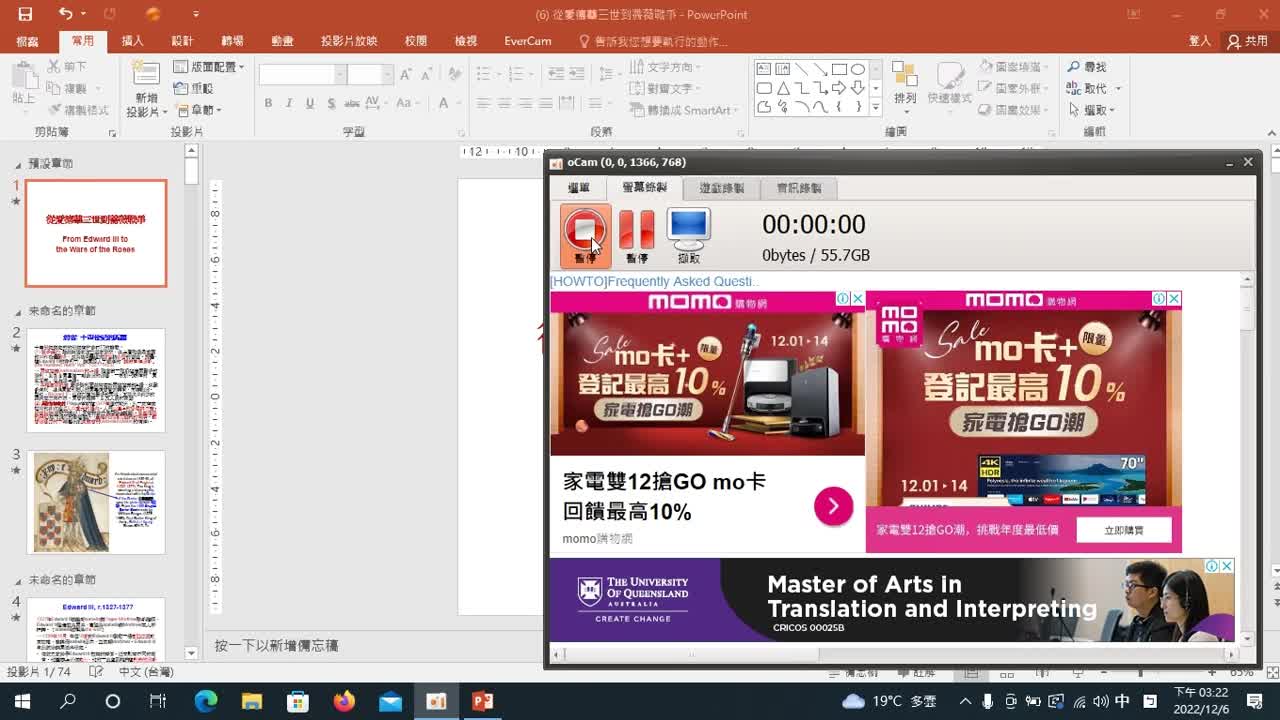Screen dimensions: 1280x720
Task: Open the PowerPoint taskbar icon
Action: 483,701
